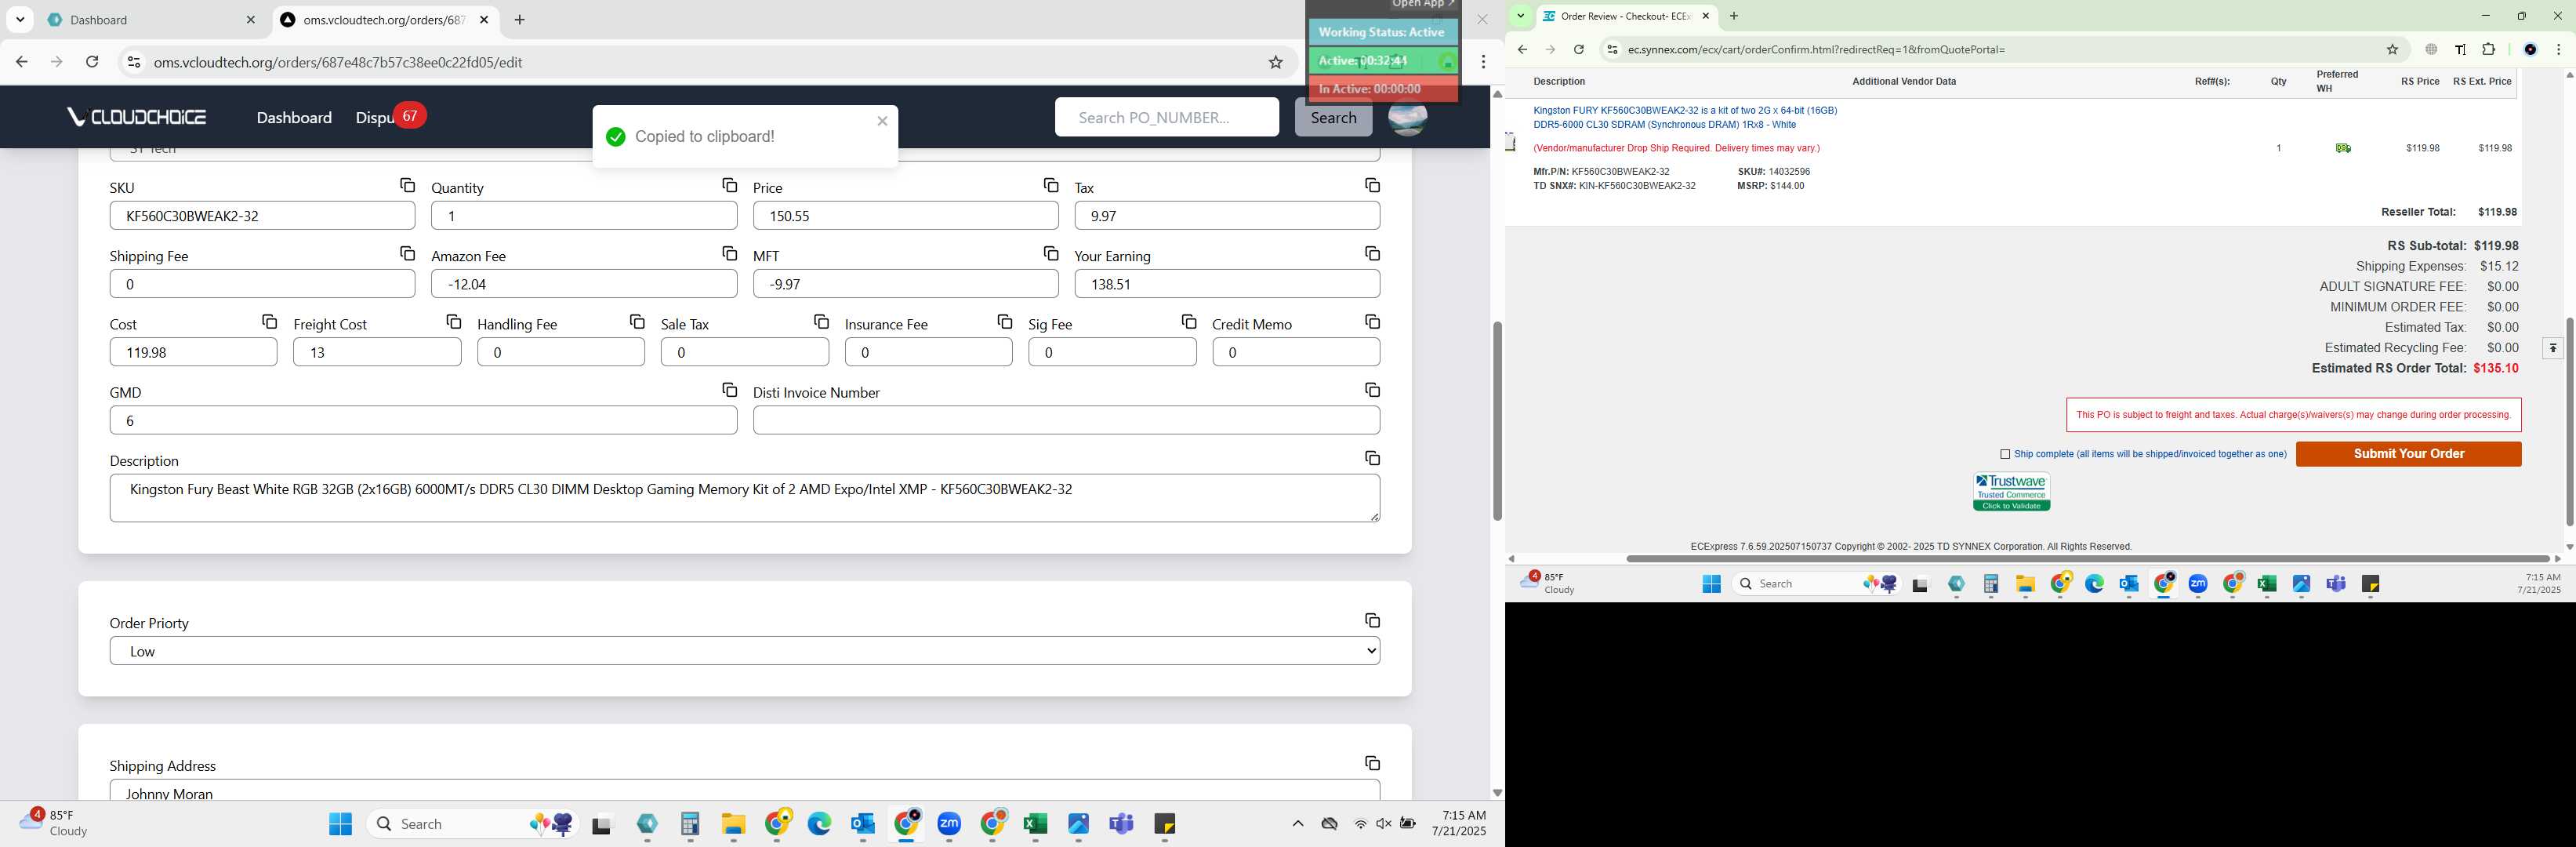
Task: Click the Synnex horizontal scrollbar
Action: click(2088, 558)
